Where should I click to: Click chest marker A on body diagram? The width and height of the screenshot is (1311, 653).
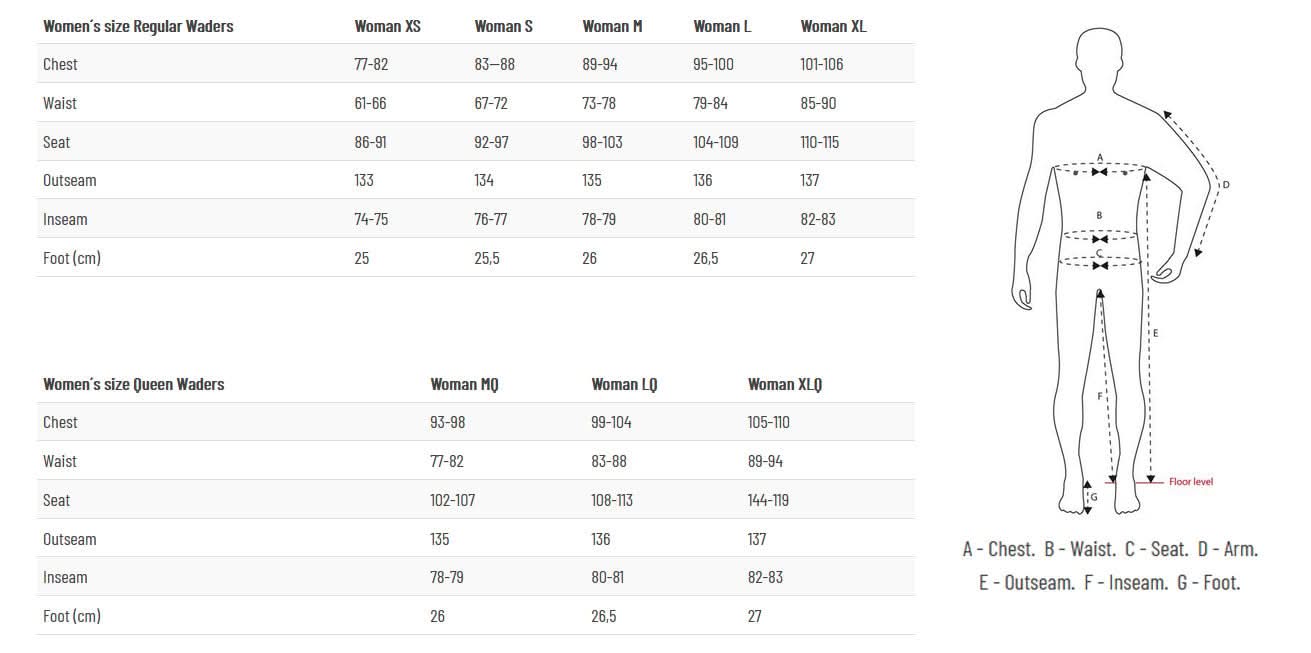click(x=1100, y=158)
